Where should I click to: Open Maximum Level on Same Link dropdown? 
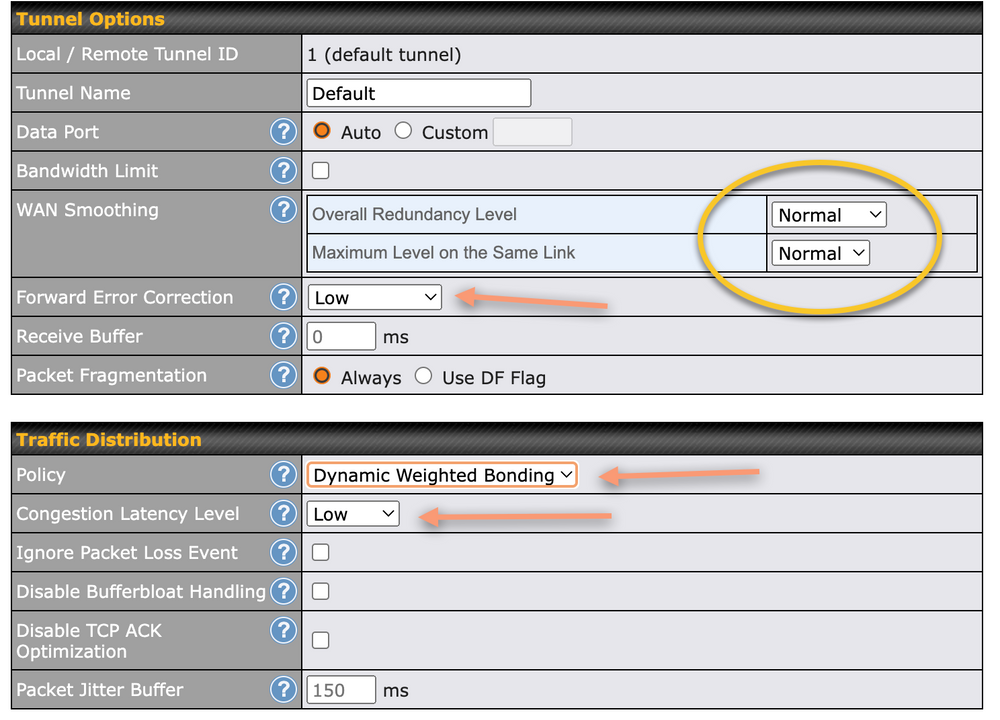[820, 252]
